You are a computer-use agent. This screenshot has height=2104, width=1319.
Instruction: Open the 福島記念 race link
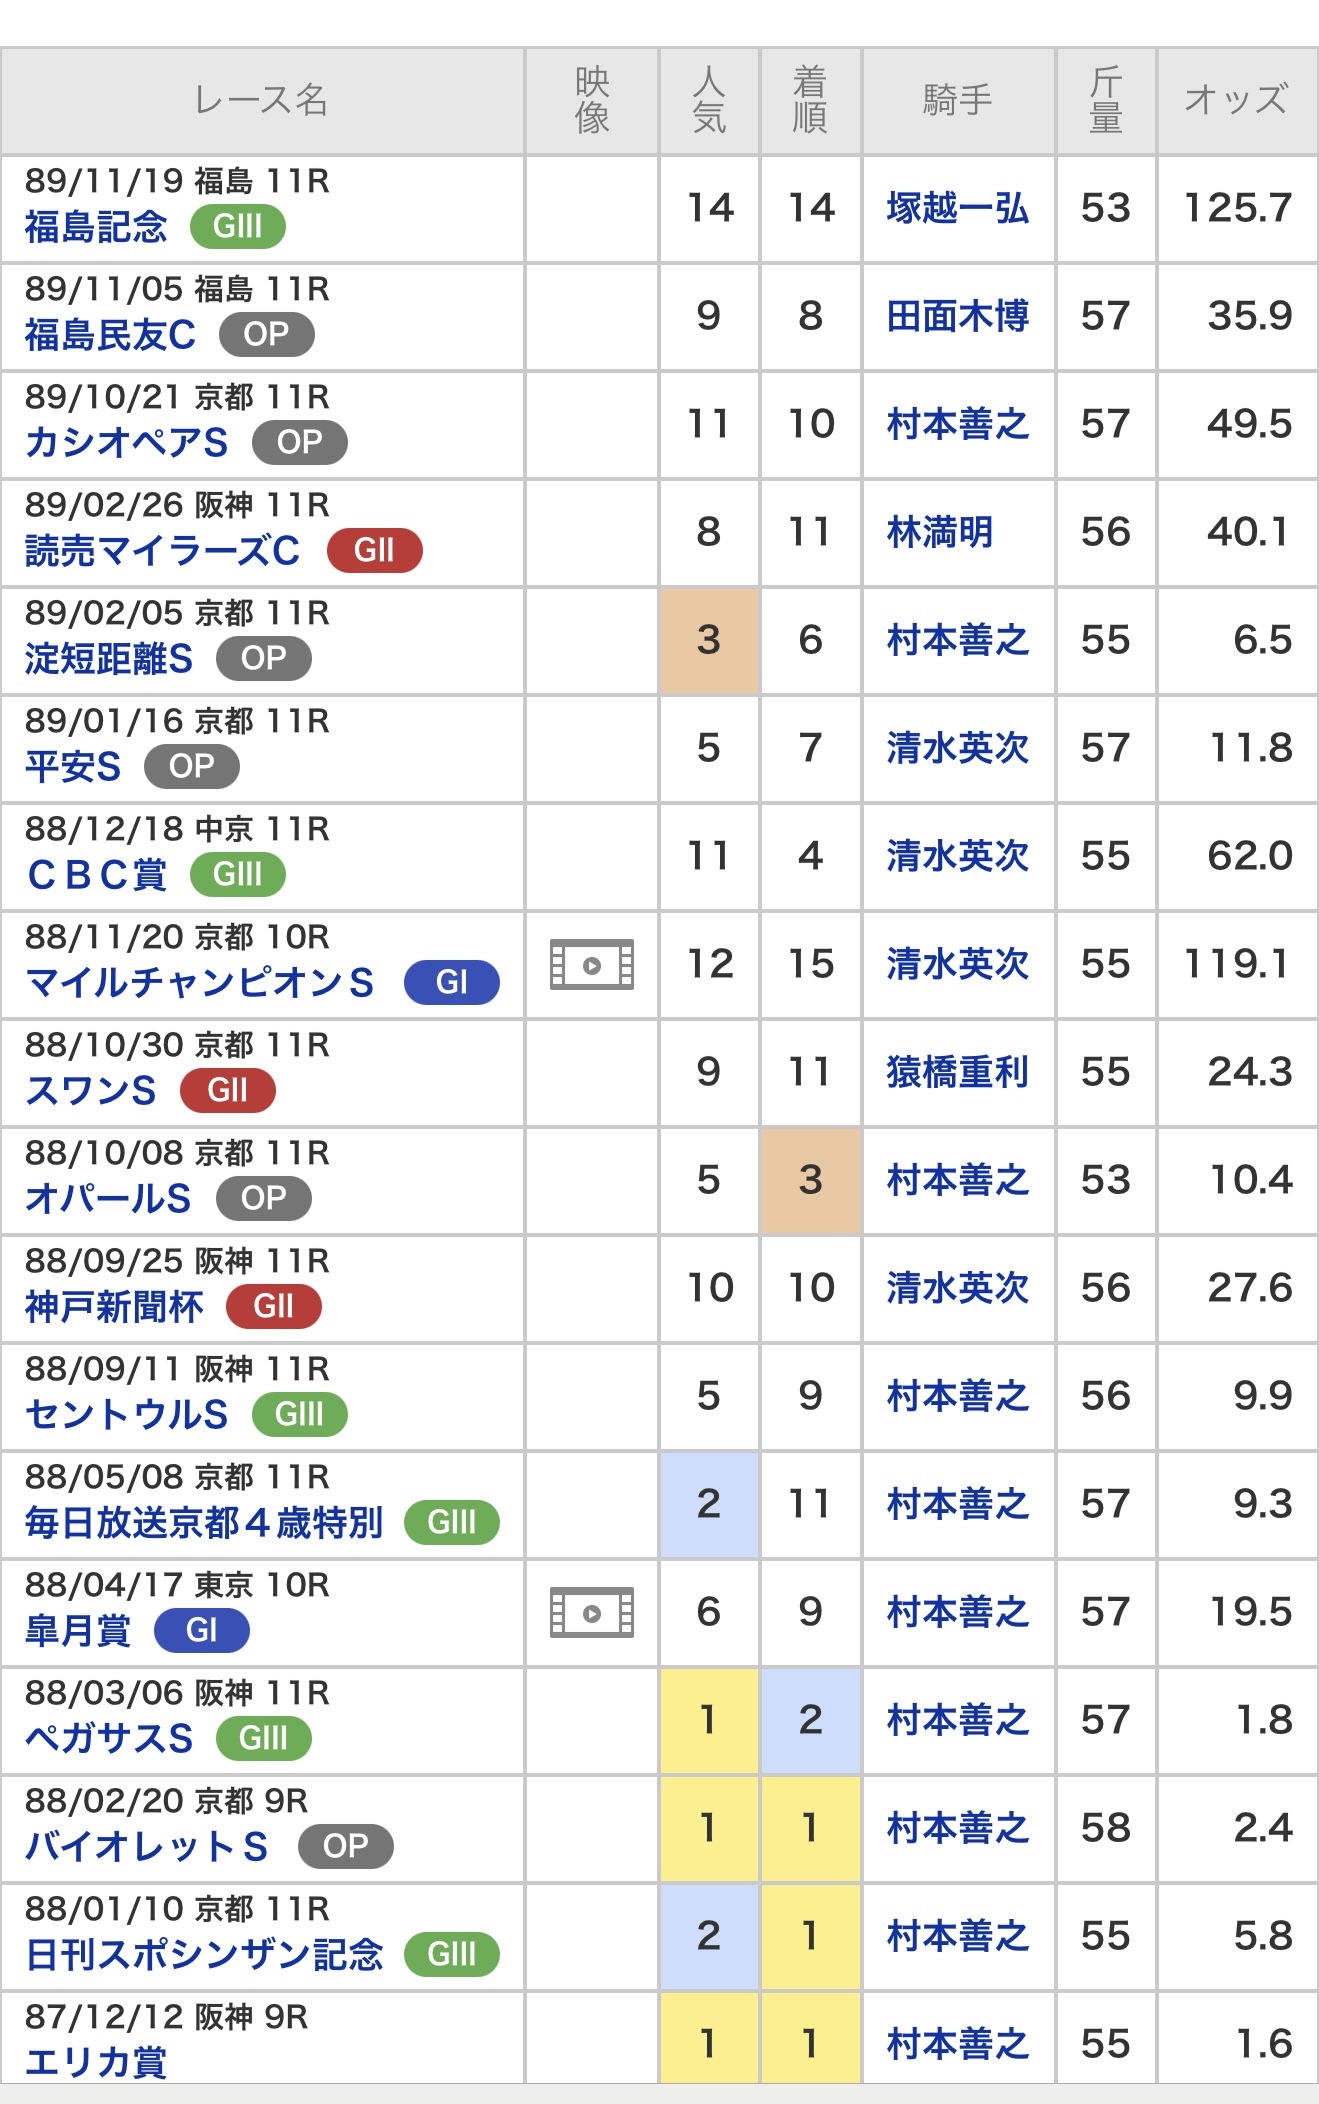(96, 227)
